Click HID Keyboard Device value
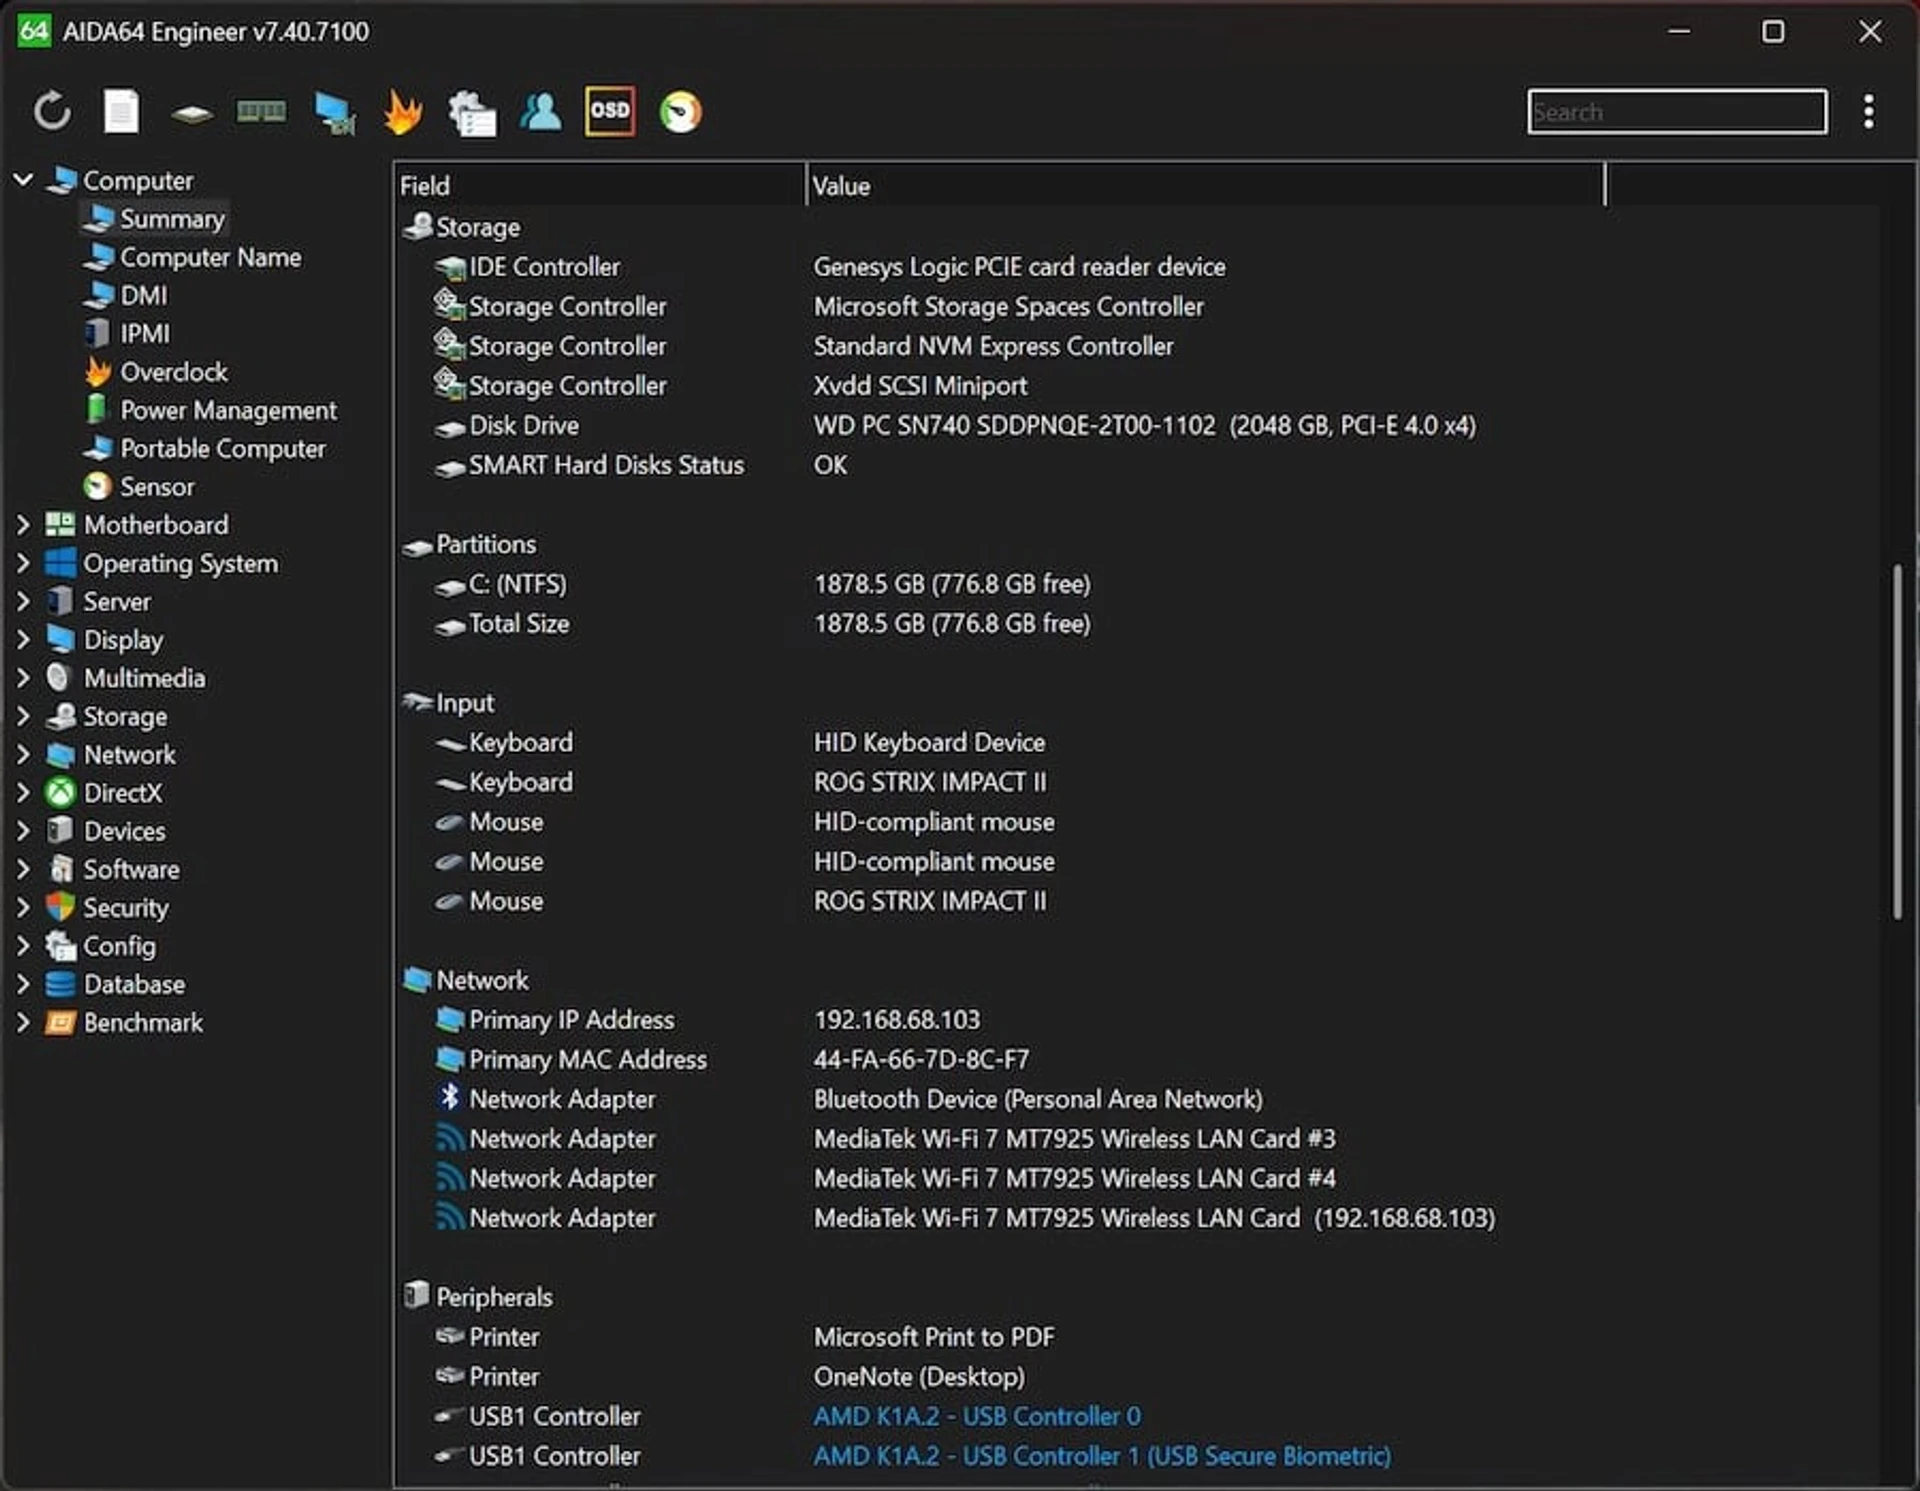The height and width of the screenshot is (1491, 1920). [x=929, y=742]
